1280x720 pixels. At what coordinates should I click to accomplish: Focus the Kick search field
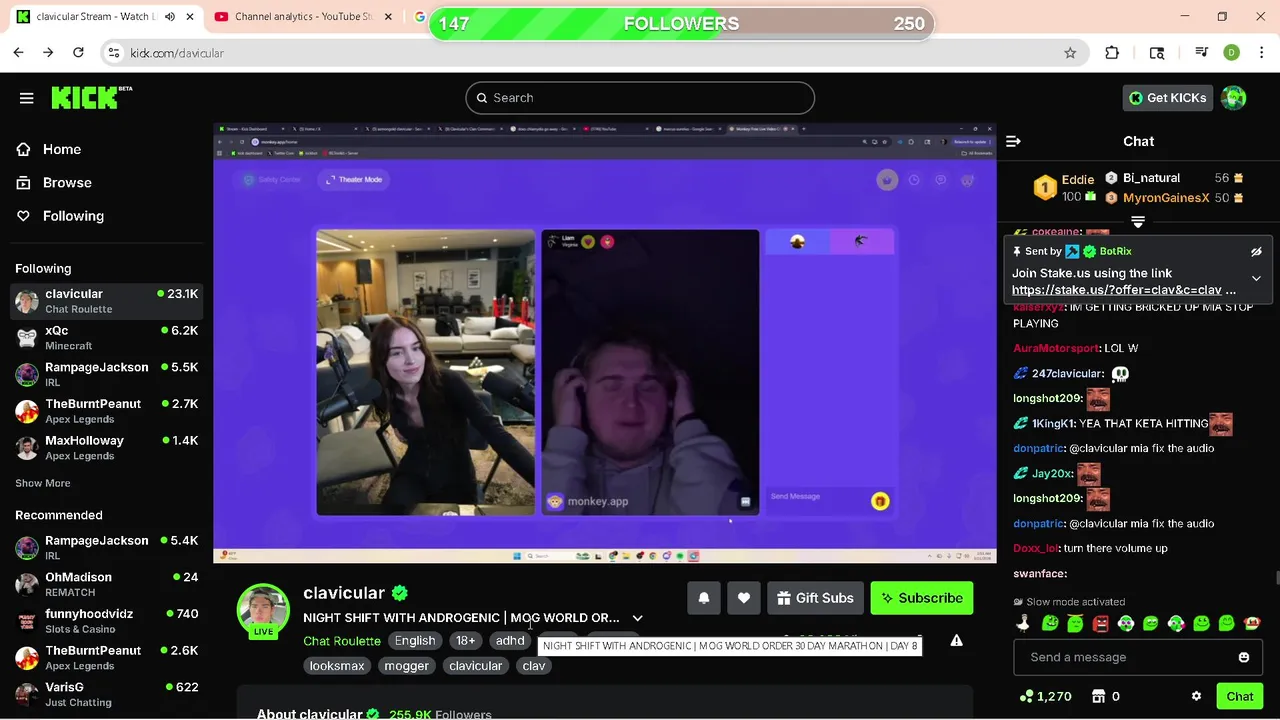tap(640, 98)
